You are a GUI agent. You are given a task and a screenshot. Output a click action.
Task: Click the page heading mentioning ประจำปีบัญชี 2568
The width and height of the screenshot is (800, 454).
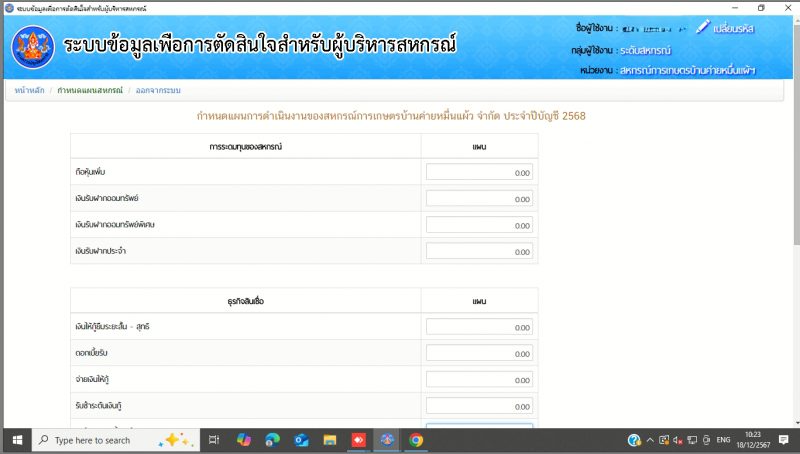click(391, 116)
